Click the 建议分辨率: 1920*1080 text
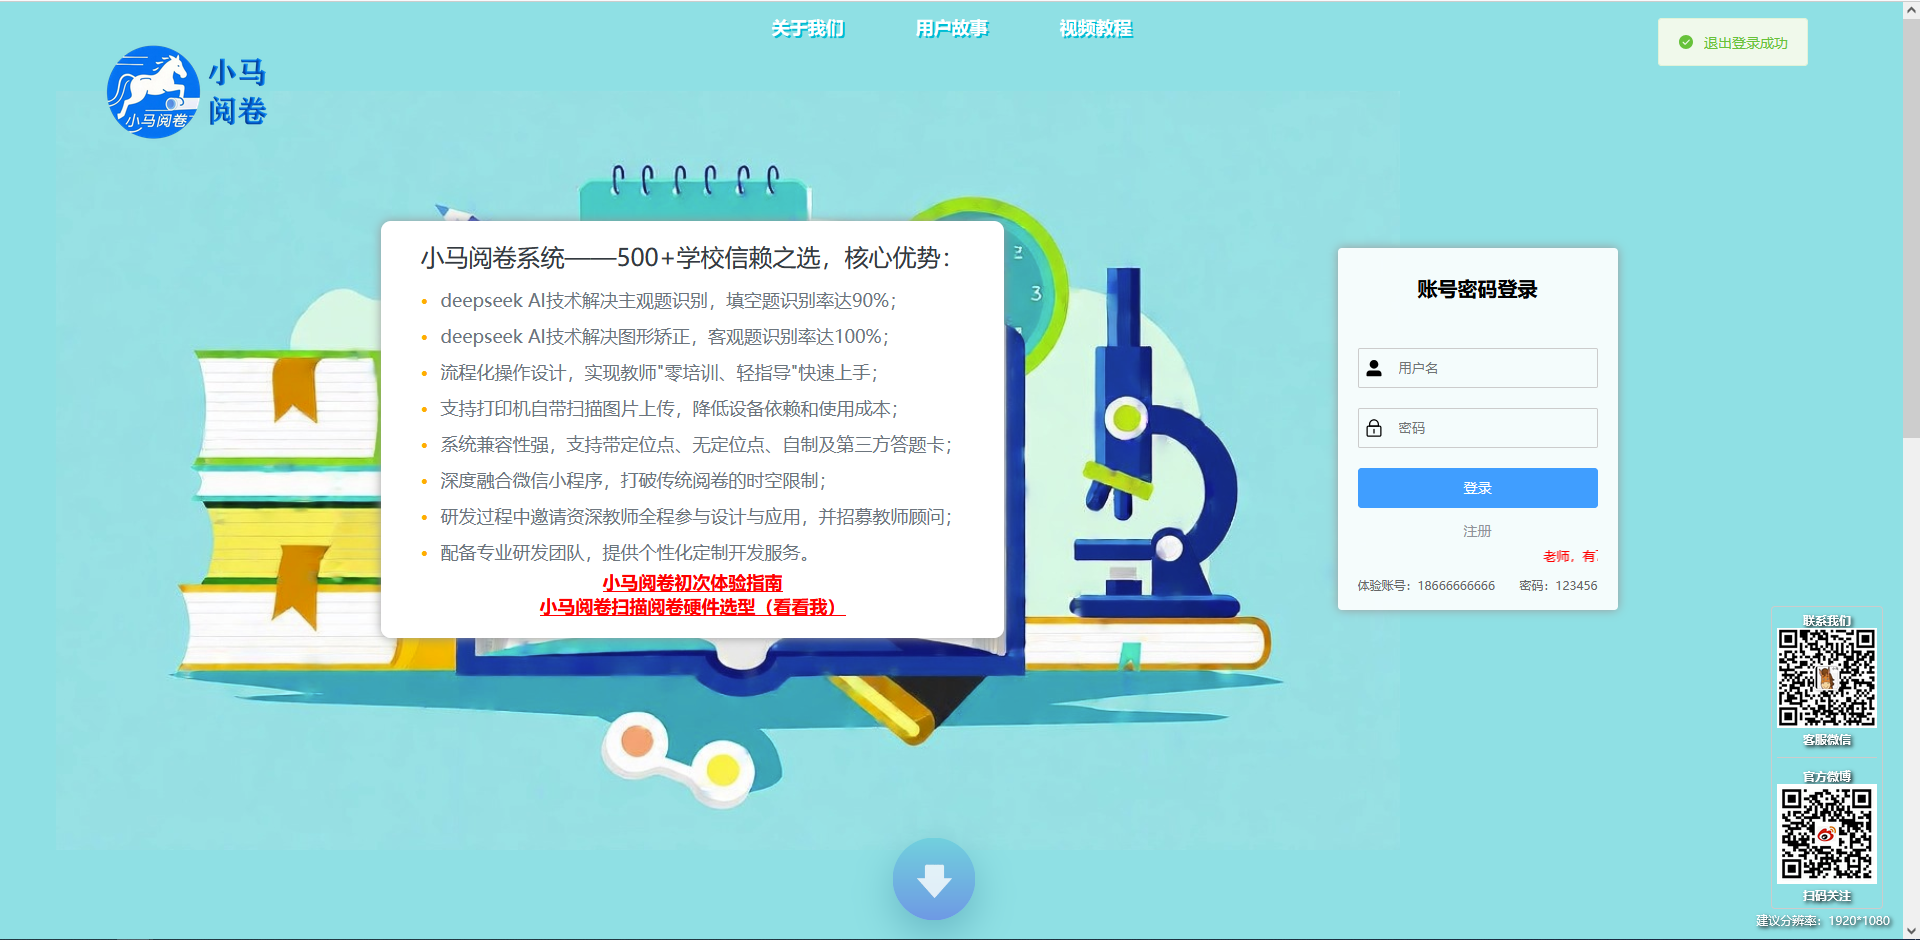The width and height of the screenshot is (1920, 940). click(x=1823, y=921)
